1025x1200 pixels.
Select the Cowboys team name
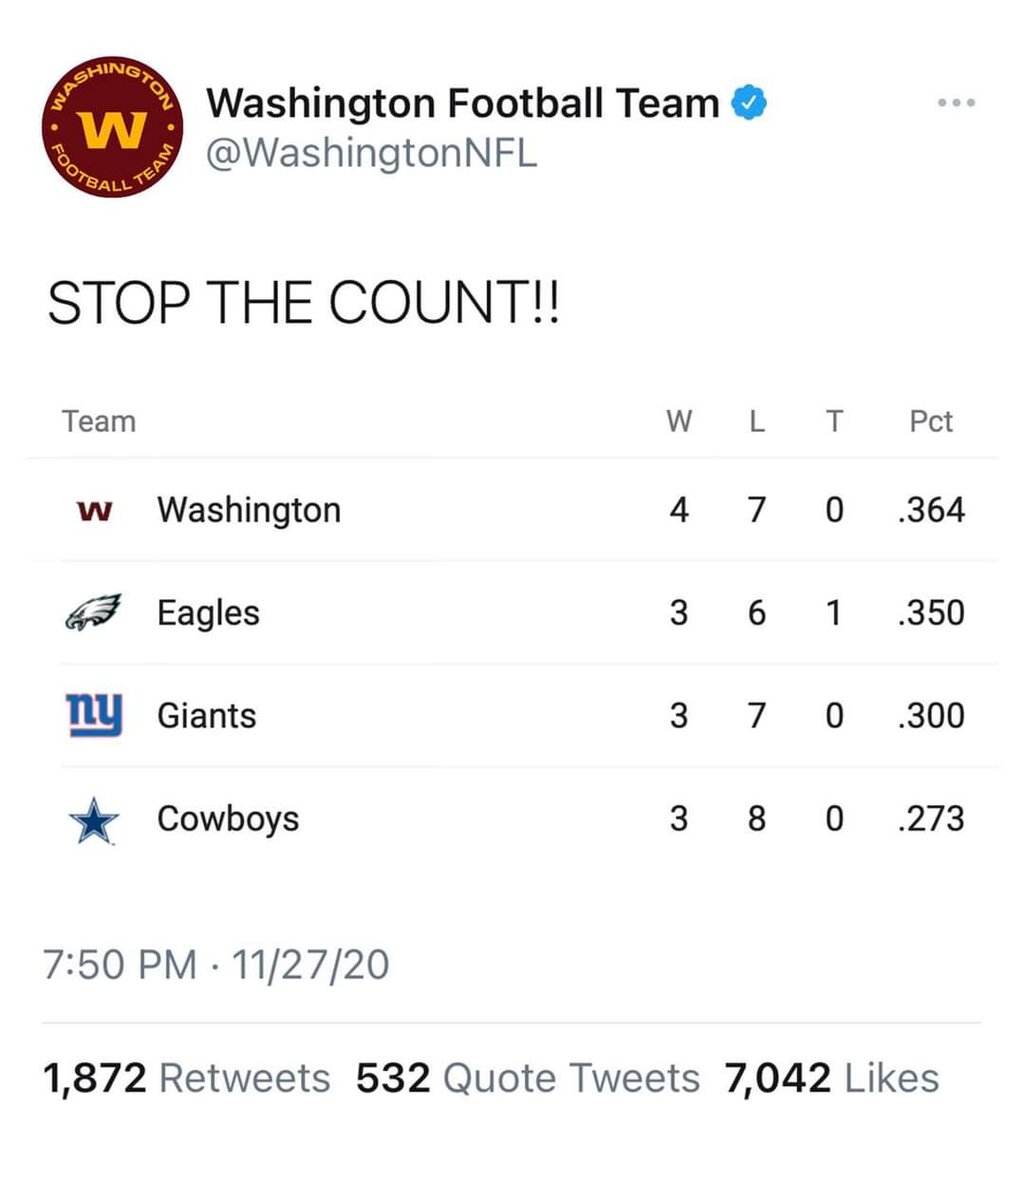click(228, 819)
